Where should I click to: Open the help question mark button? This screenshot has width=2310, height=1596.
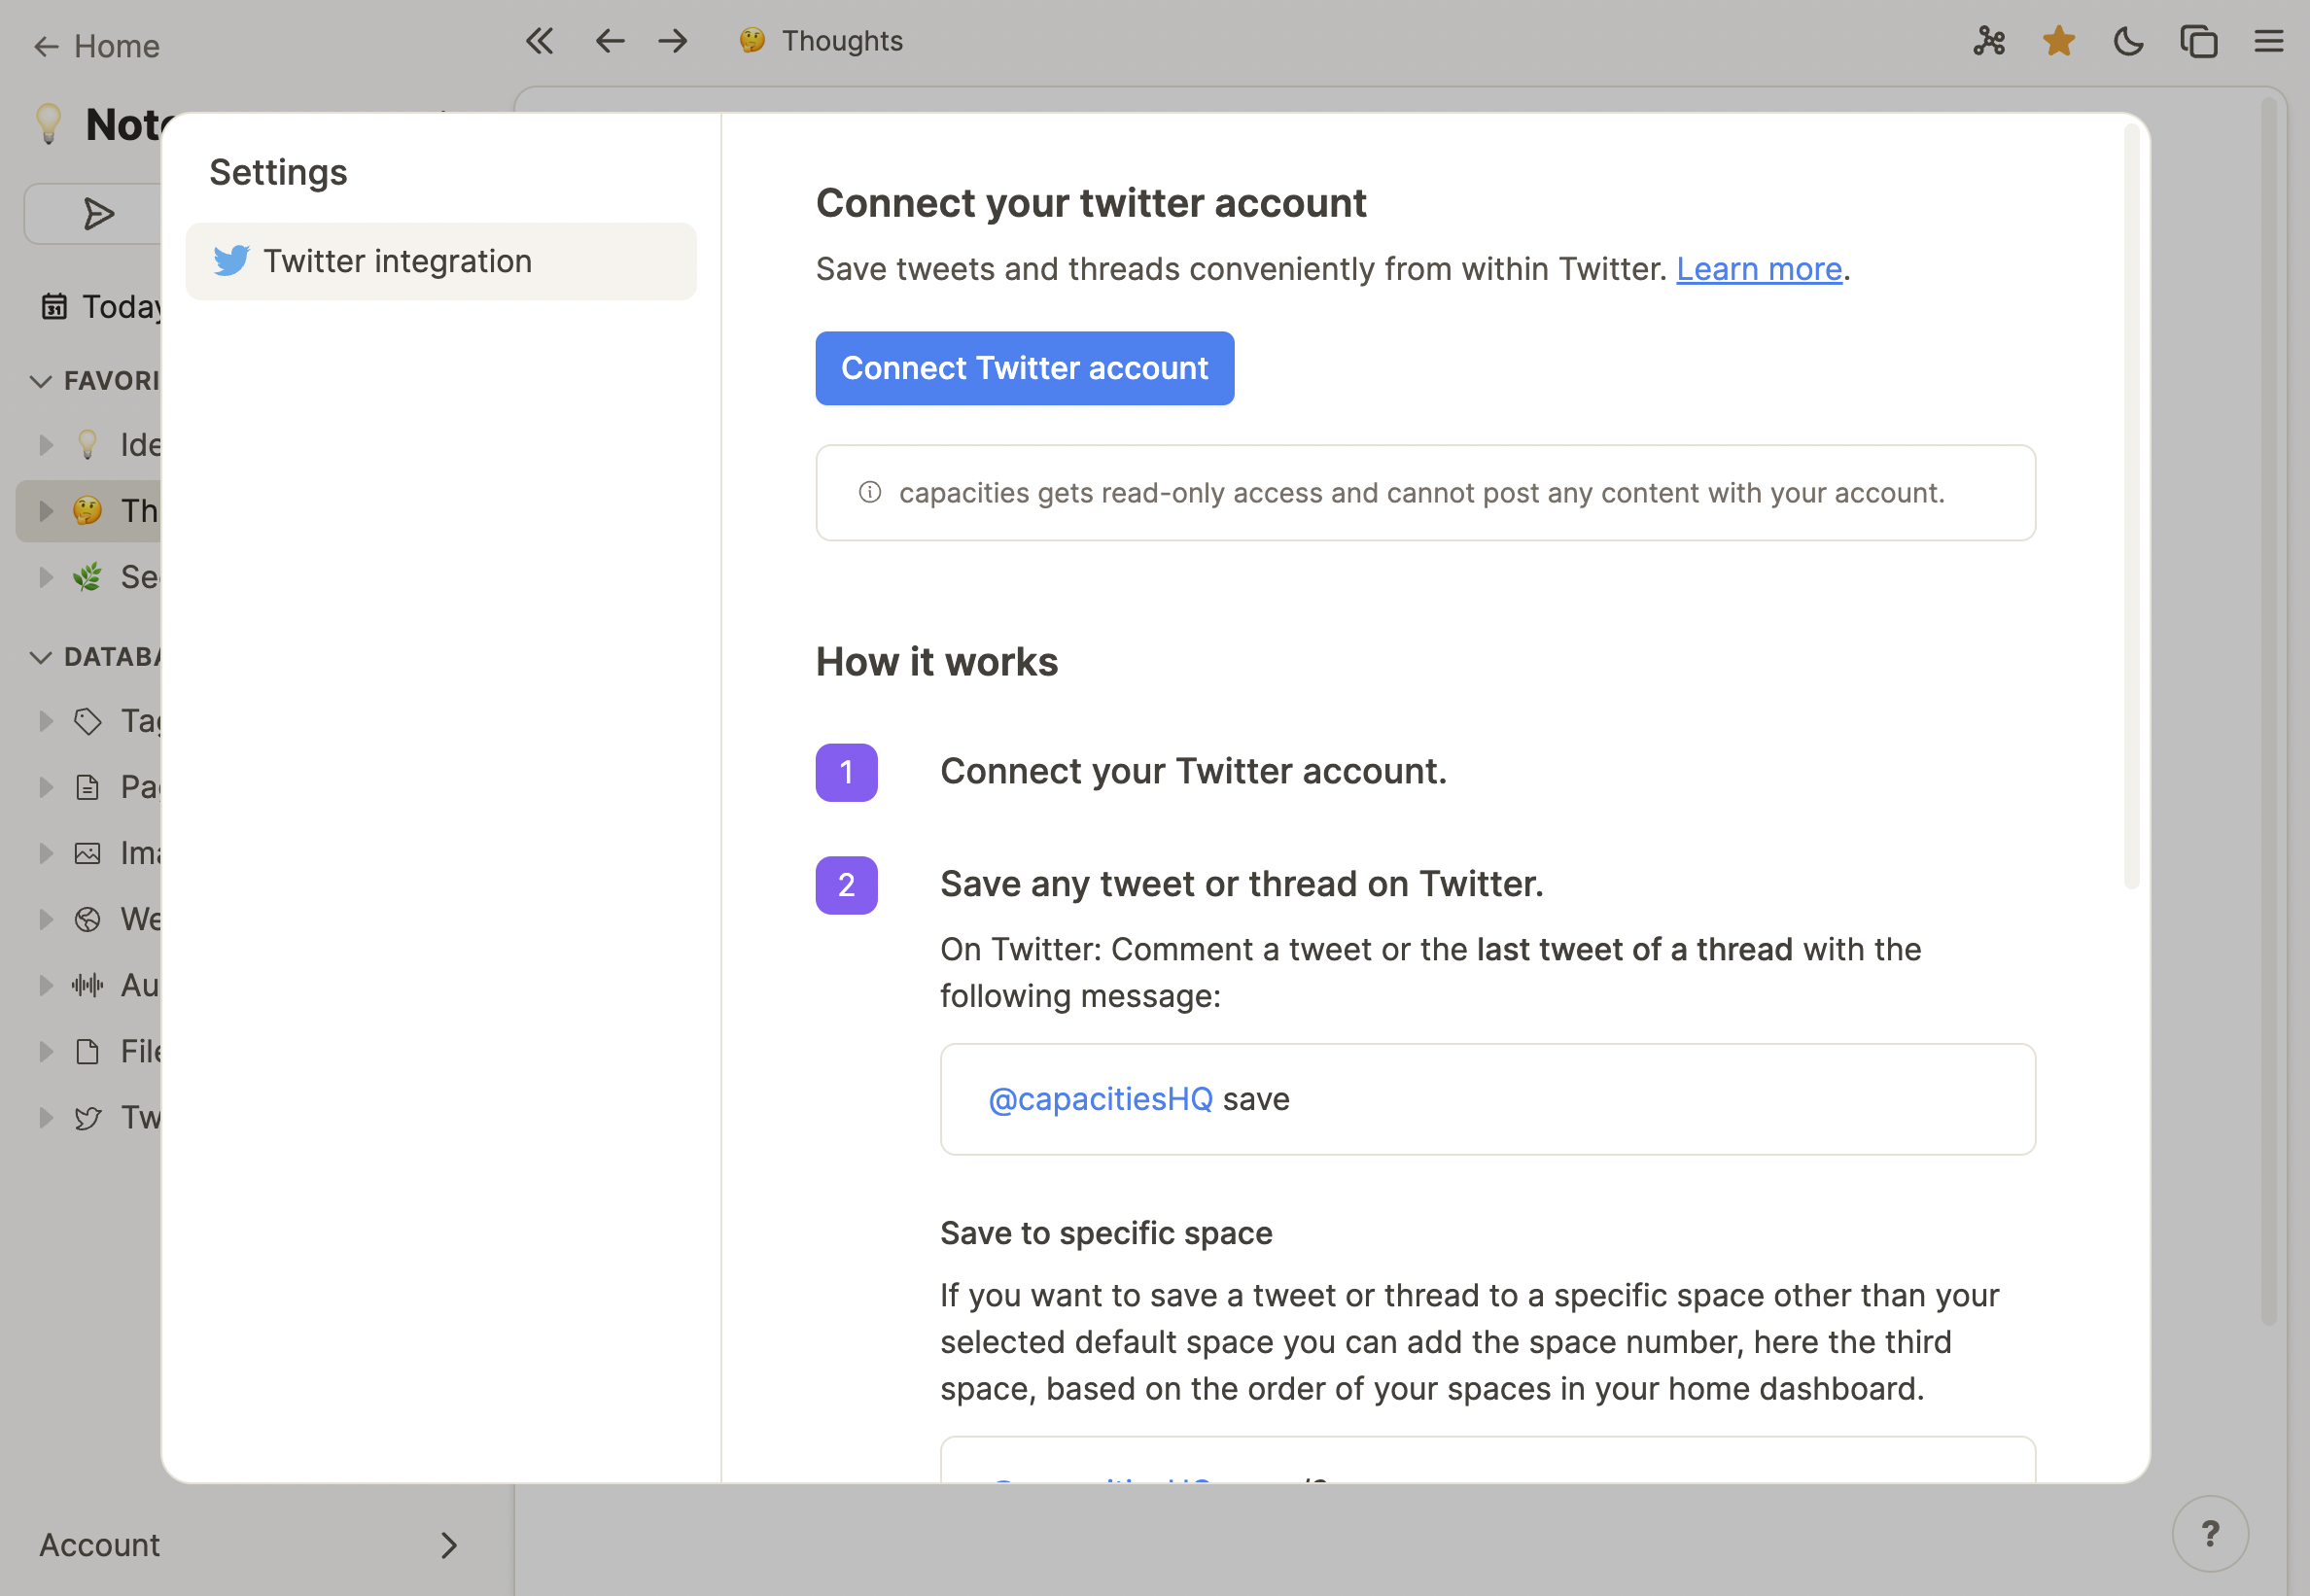pyautogui.click(x=2209, y=1533)
